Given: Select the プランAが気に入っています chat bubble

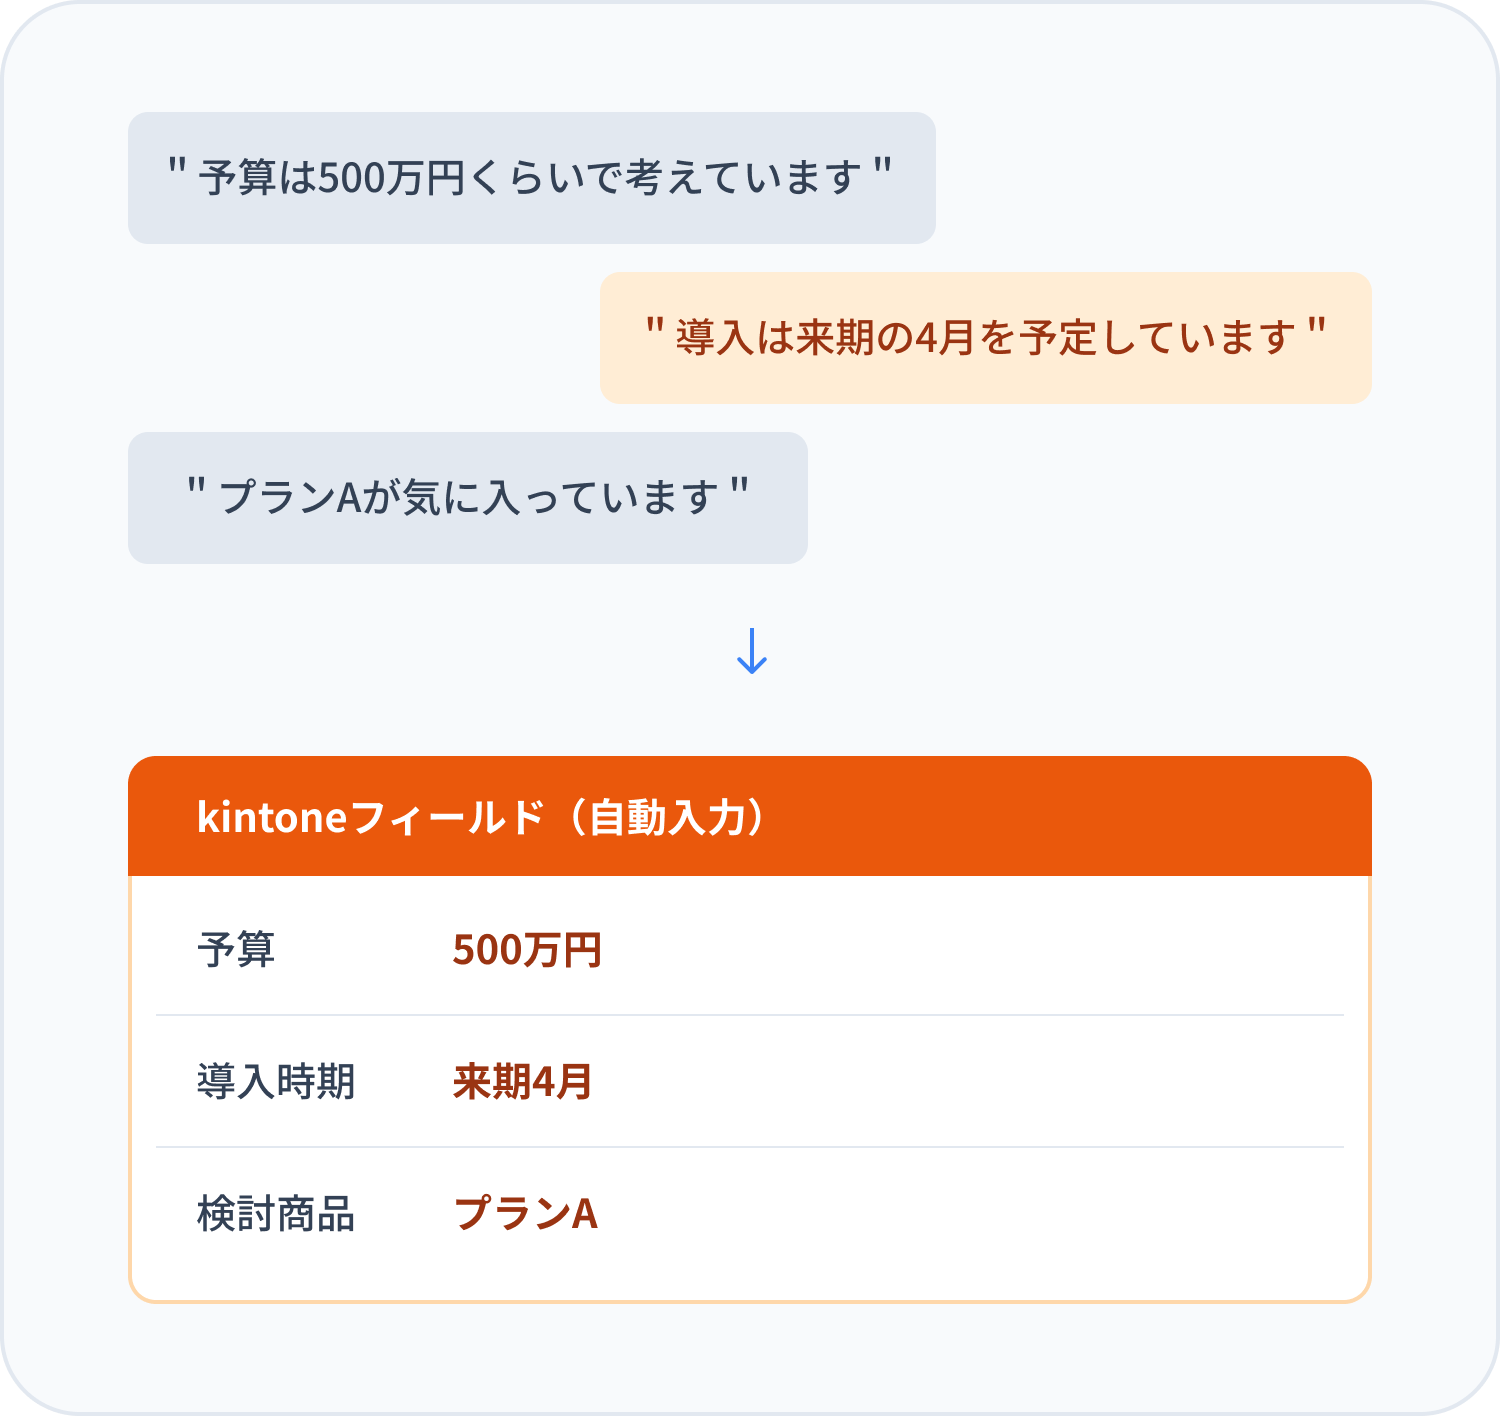Looking at the screenshot, I should click(467, 498).
